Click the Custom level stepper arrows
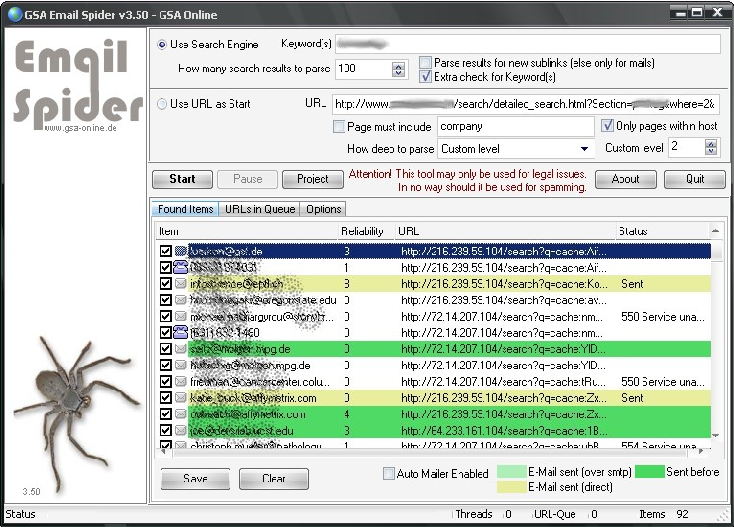 pyautogui.click(x=711, y=147)
